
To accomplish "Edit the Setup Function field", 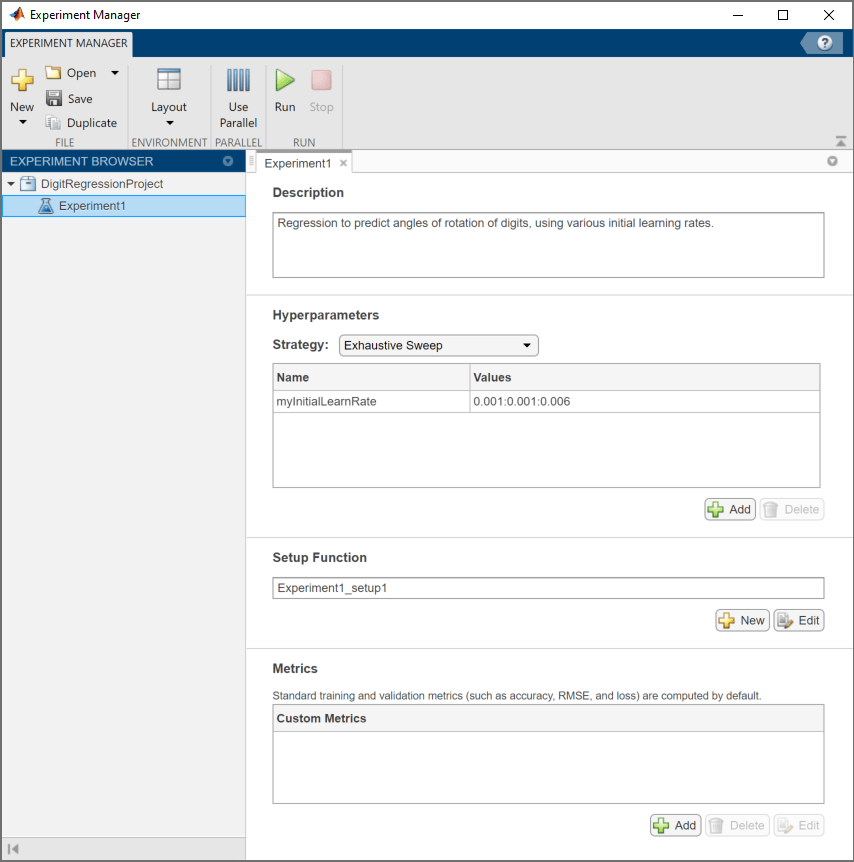I will coord(548,588).
